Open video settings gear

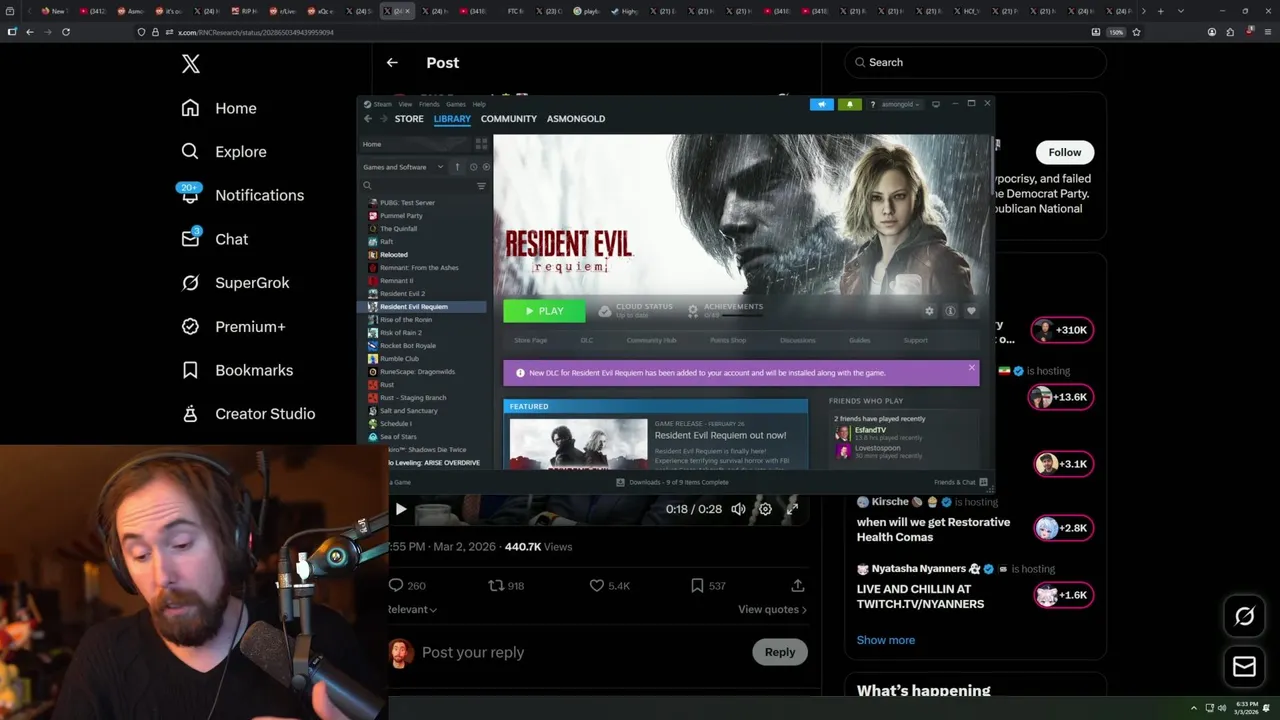coord(765,509)
